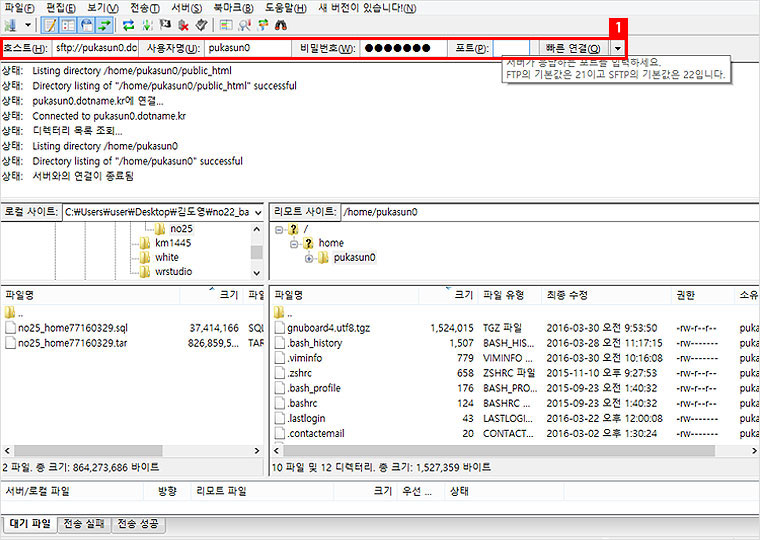Image resolution: width=760 pixels, height=540 pixels.
Task: Open the Site Manager dropdown arrow
Action: 27,24
